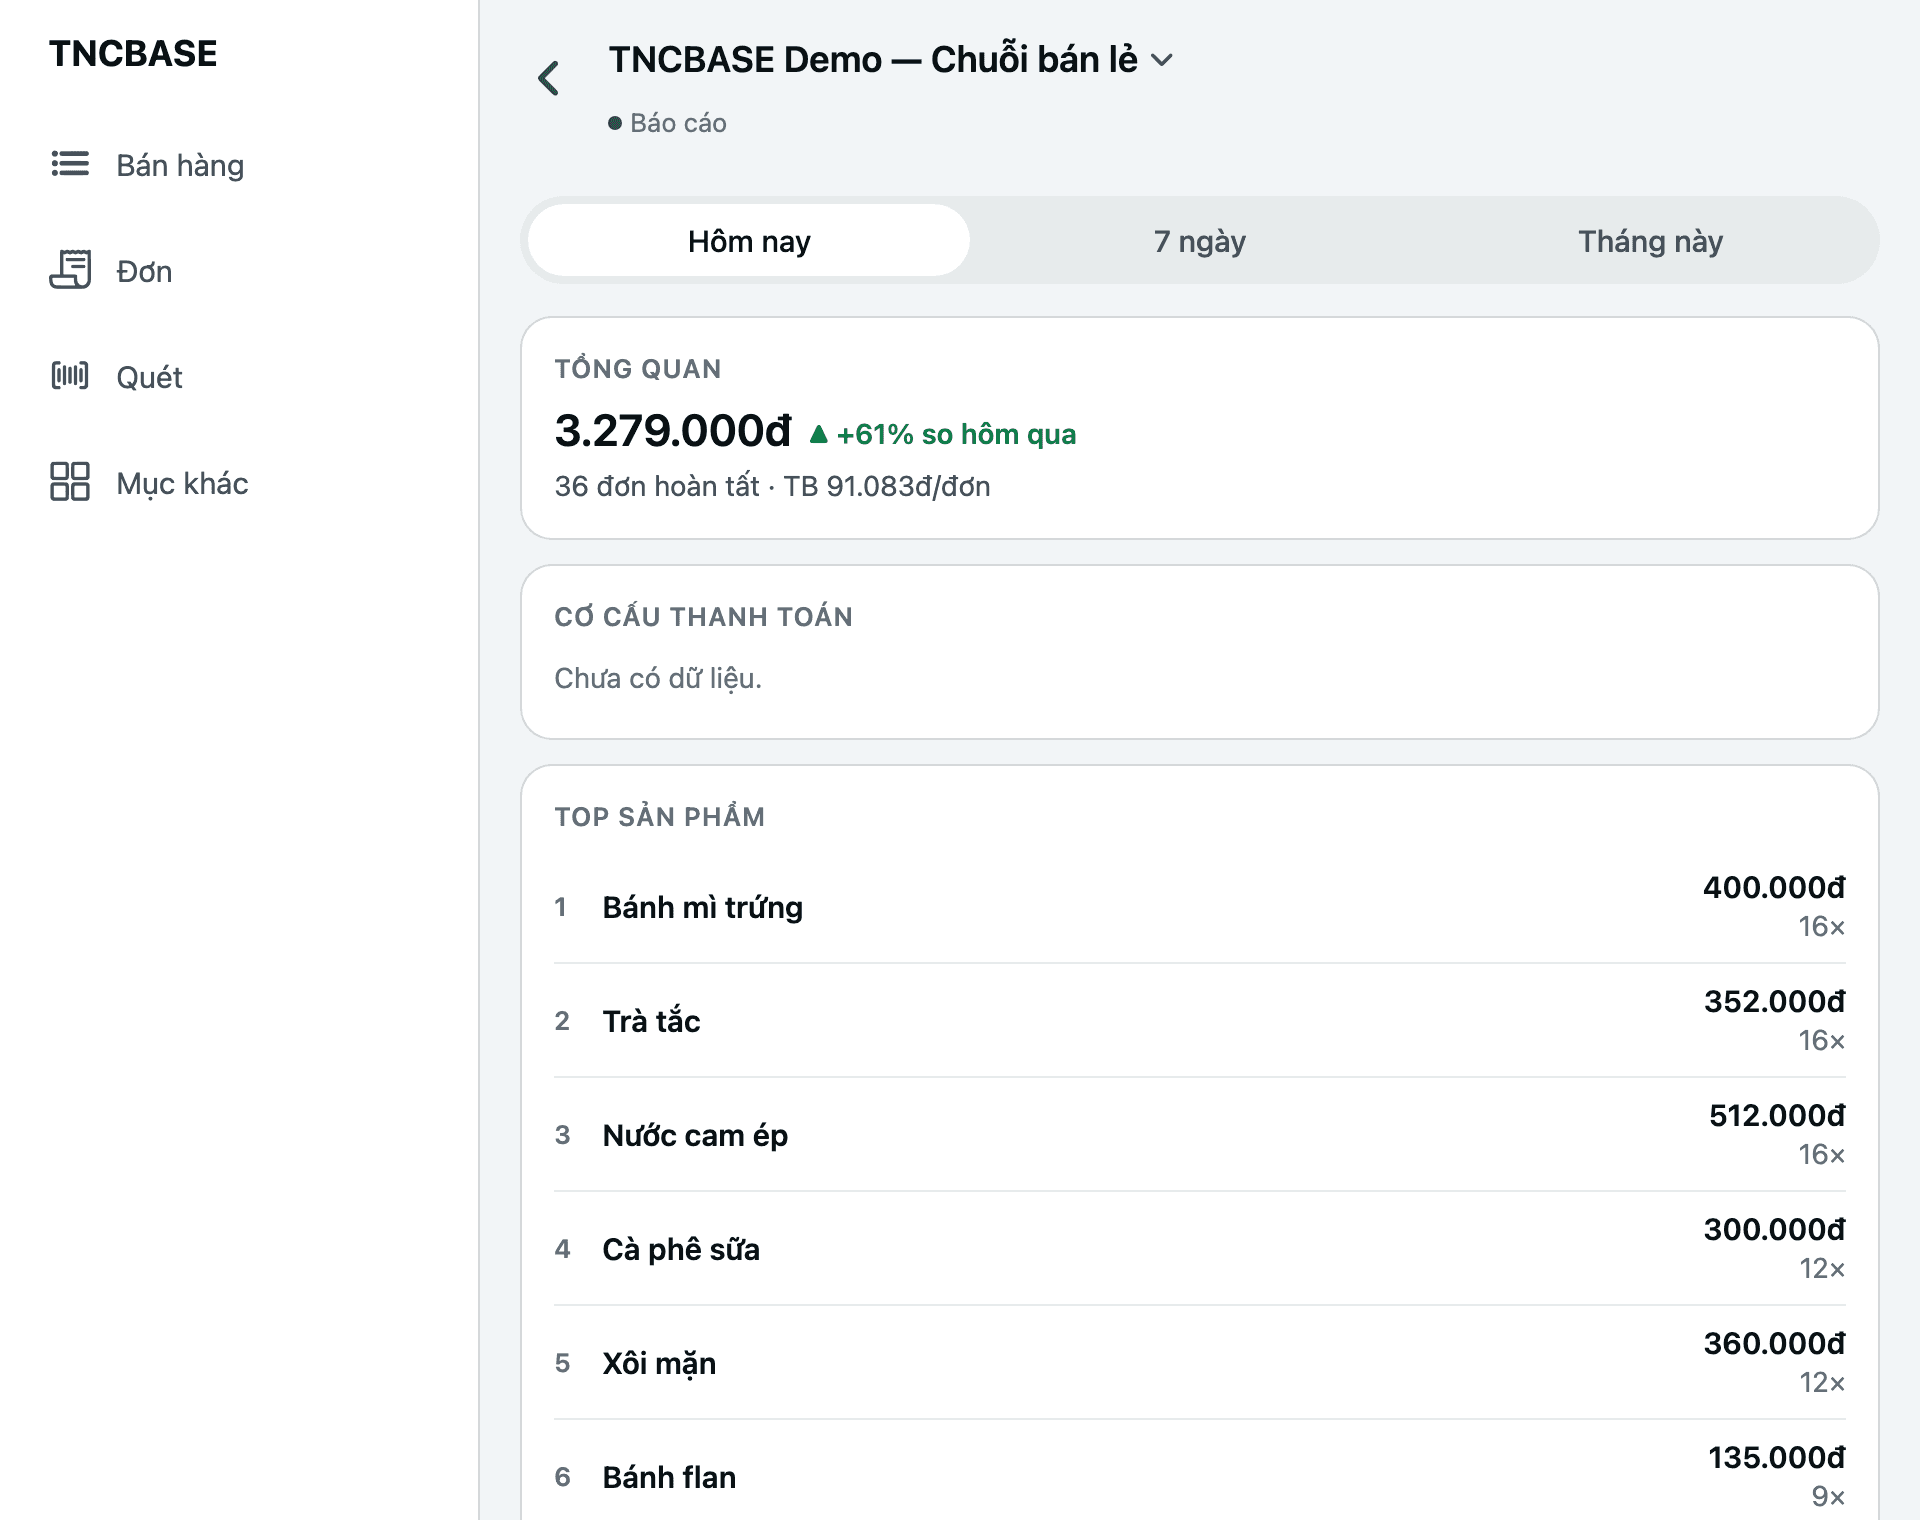Click the Báo cáo status label

point(678,123)
